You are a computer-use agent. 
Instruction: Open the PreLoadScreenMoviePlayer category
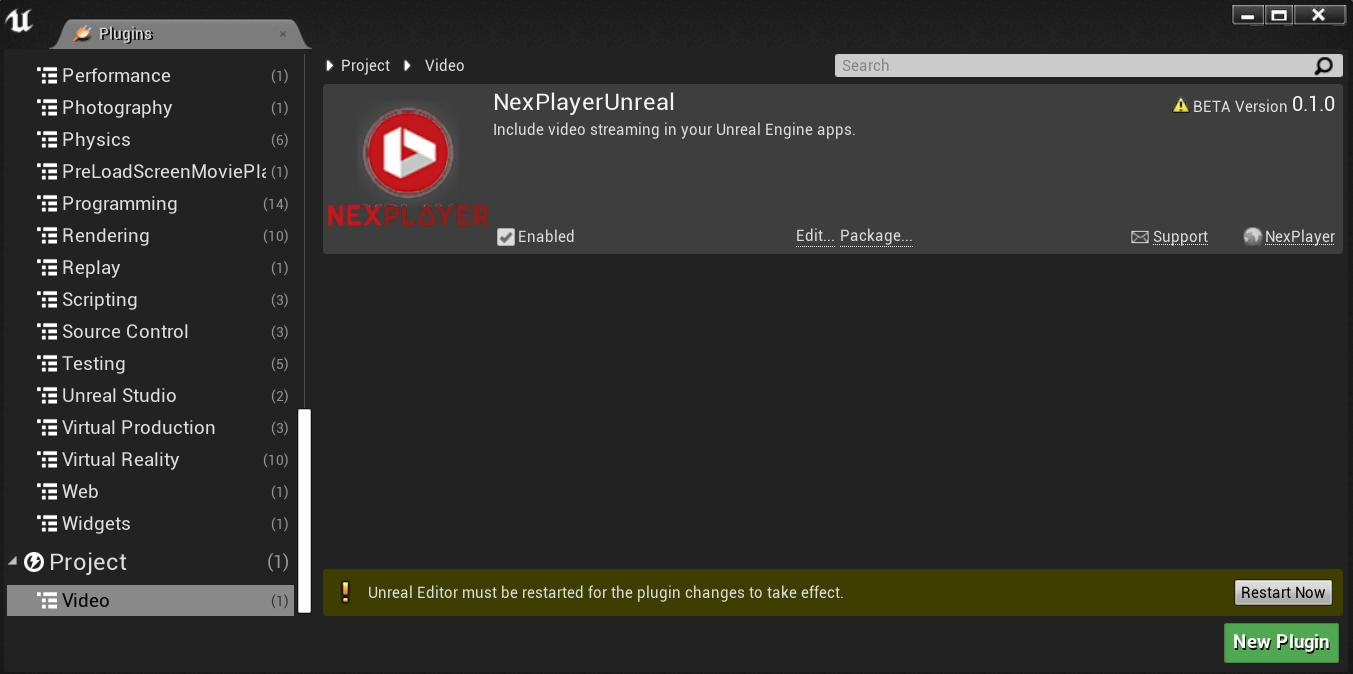pos(150,172)
